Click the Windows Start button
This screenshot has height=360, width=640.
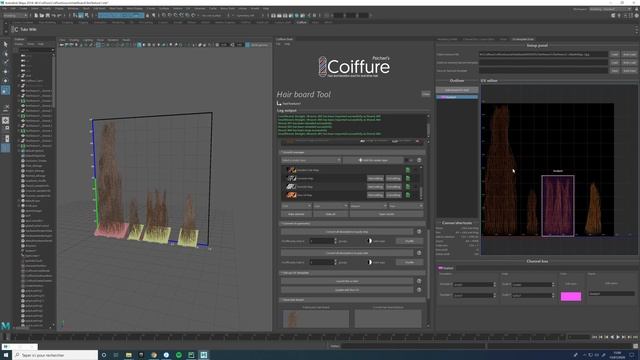pos(6,355)
